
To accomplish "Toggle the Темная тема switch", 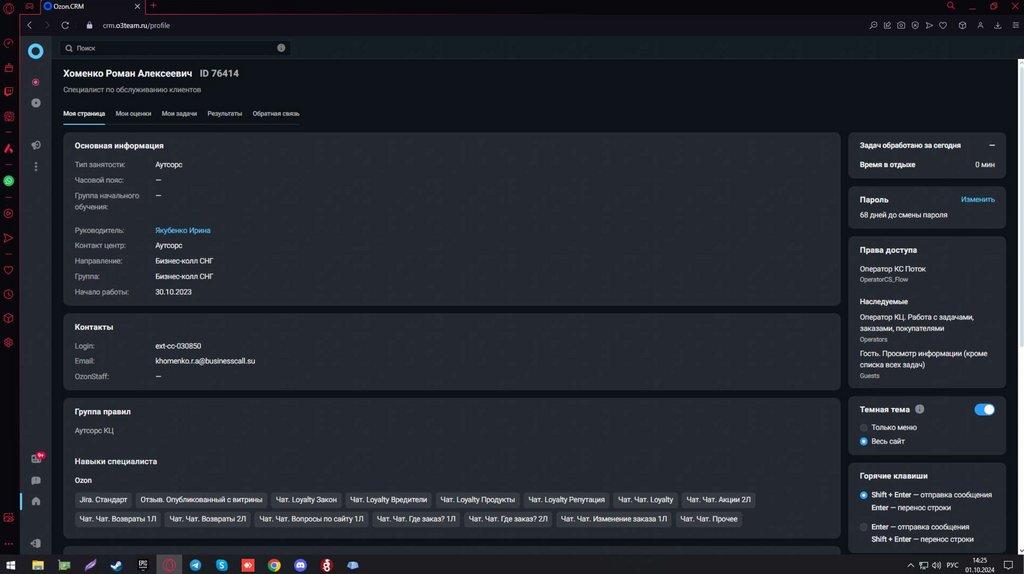I will tap(984, 409).
